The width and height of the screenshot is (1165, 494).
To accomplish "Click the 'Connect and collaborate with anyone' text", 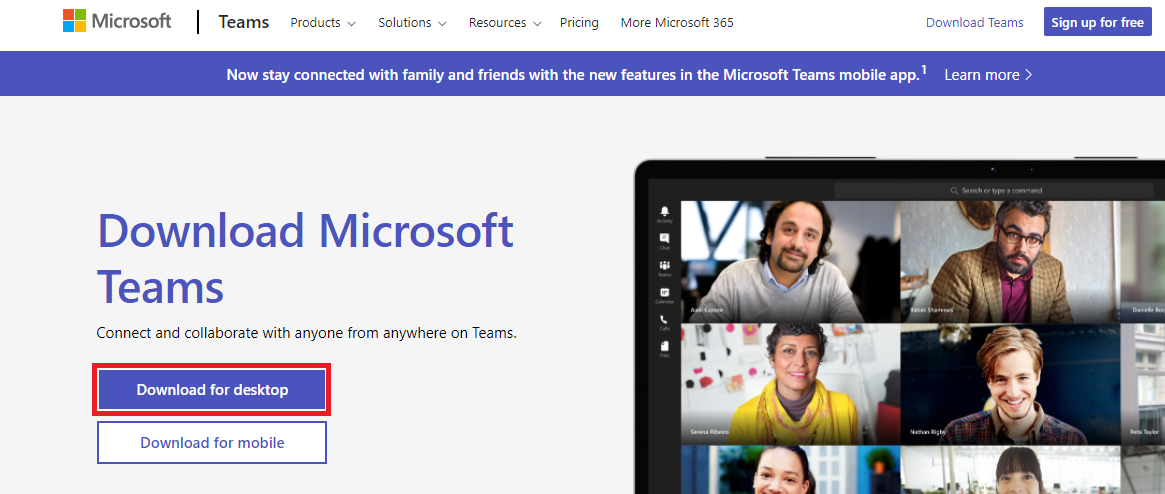I will [x=307, y=333].
